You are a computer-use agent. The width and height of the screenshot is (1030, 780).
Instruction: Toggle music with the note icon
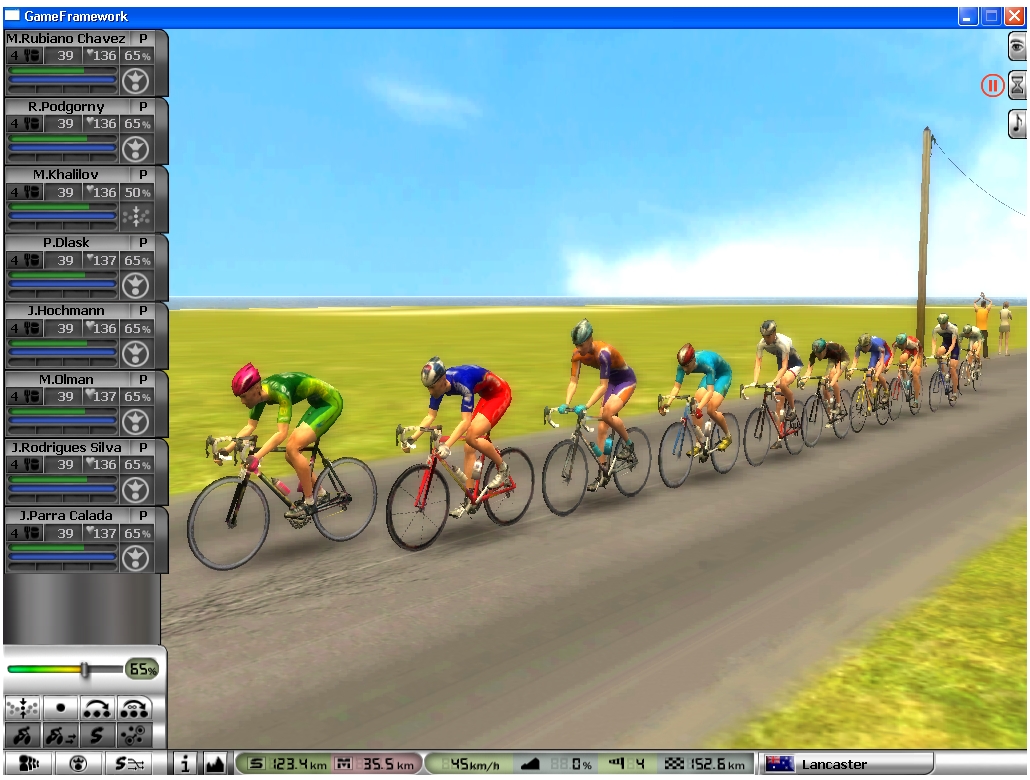[x=1017, y=122]
